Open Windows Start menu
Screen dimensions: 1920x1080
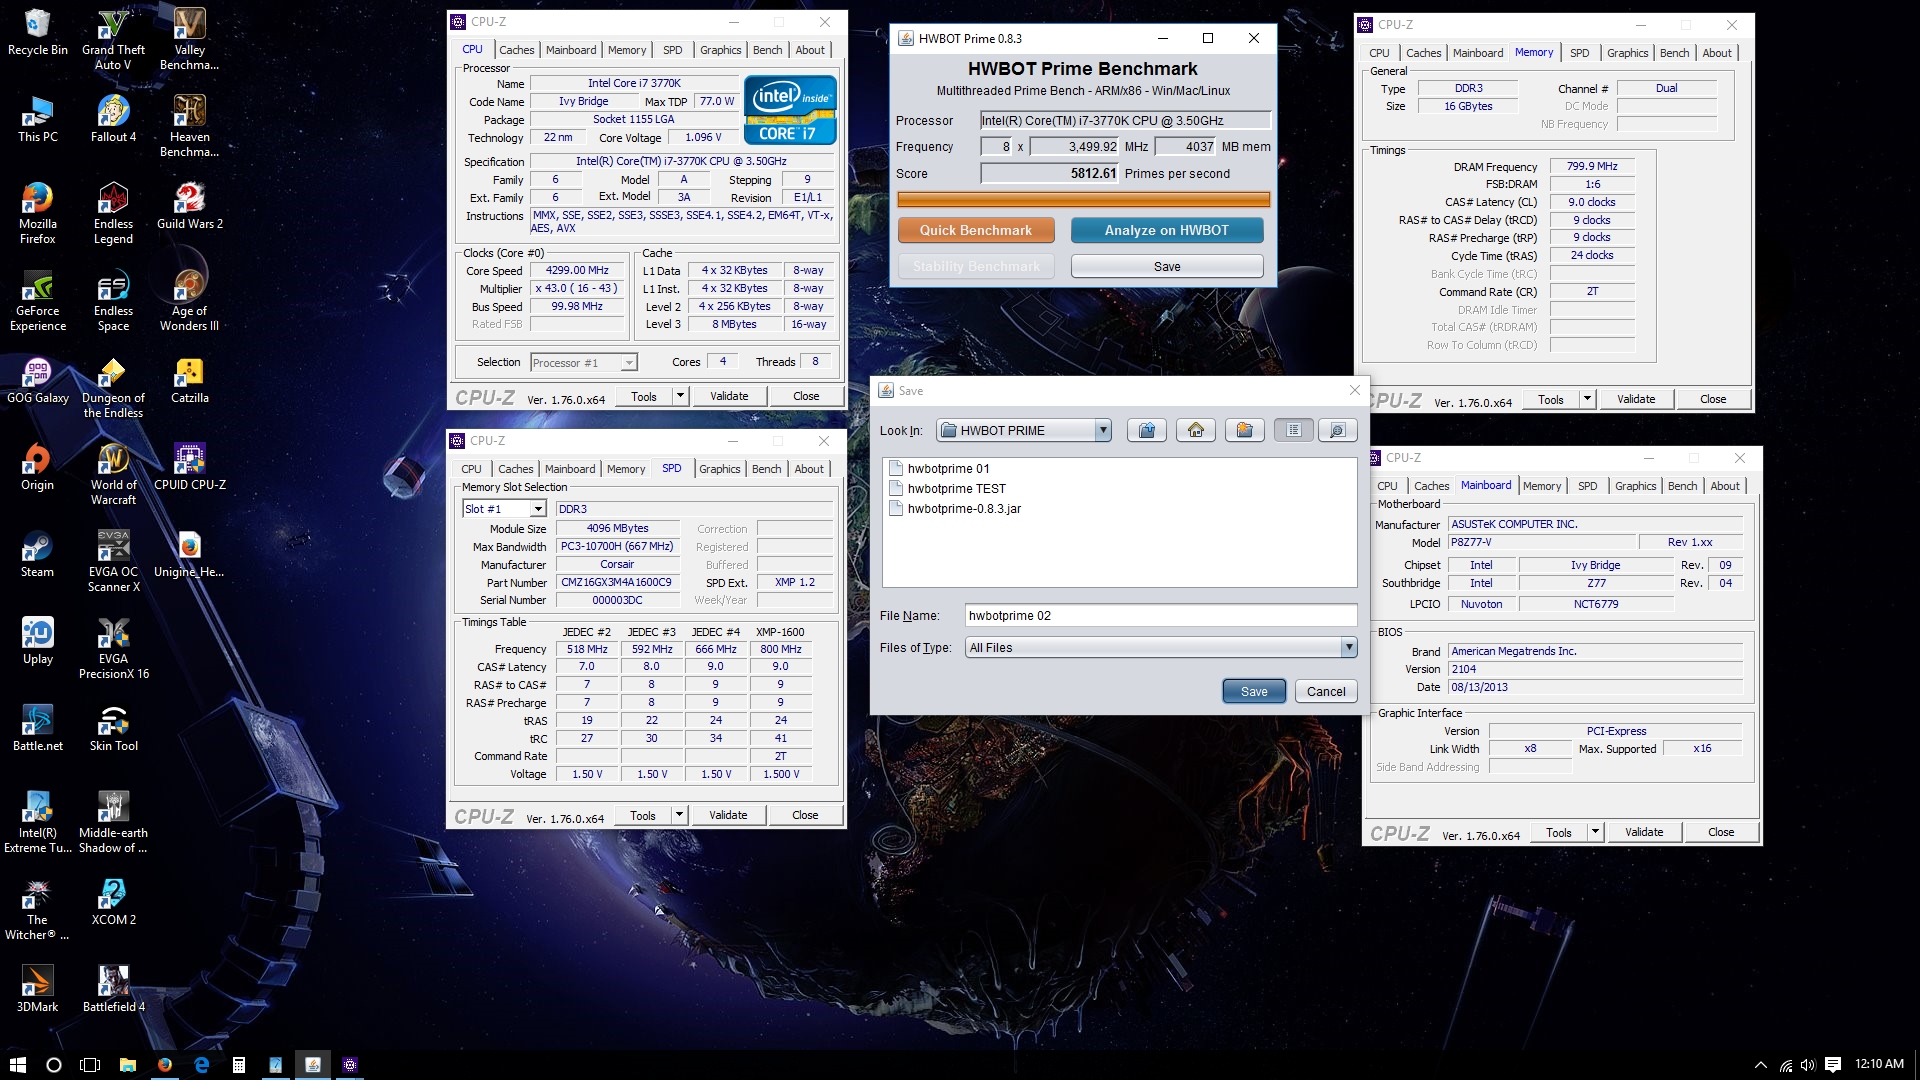click(x=17, y=1064)
